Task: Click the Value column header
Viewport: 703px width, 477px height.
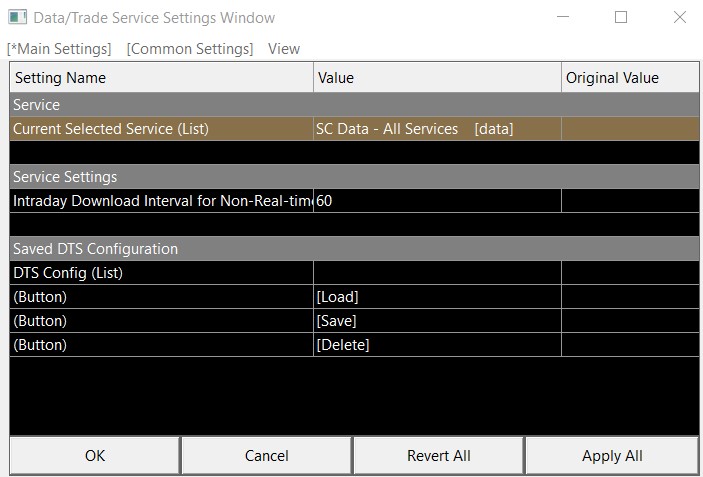Action: 437,77
